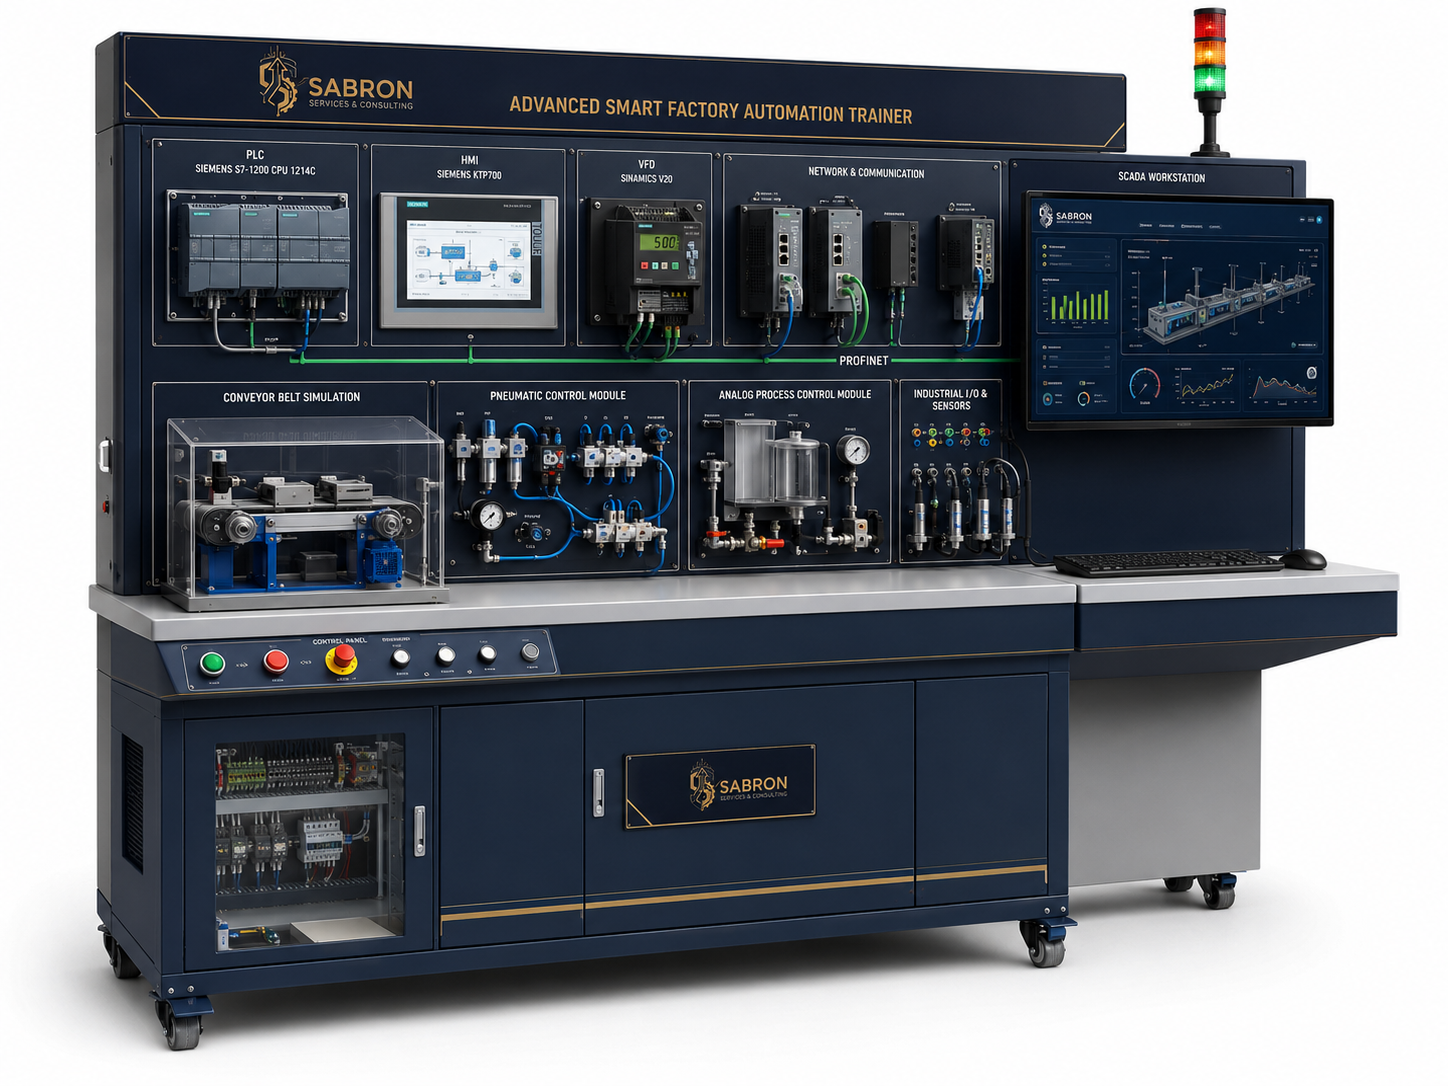Open the orange area chart on SCADA dashboard
Screen dimensions: 1448x1086
(1282, 385)
